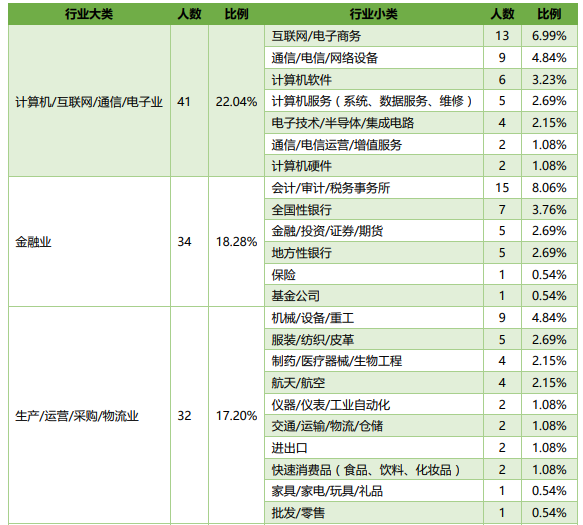Image resolution: width=583 pixels, height=525 pixels.
Task: Click the 22.04% percentage cell
Action: click(x=236, y=101)
